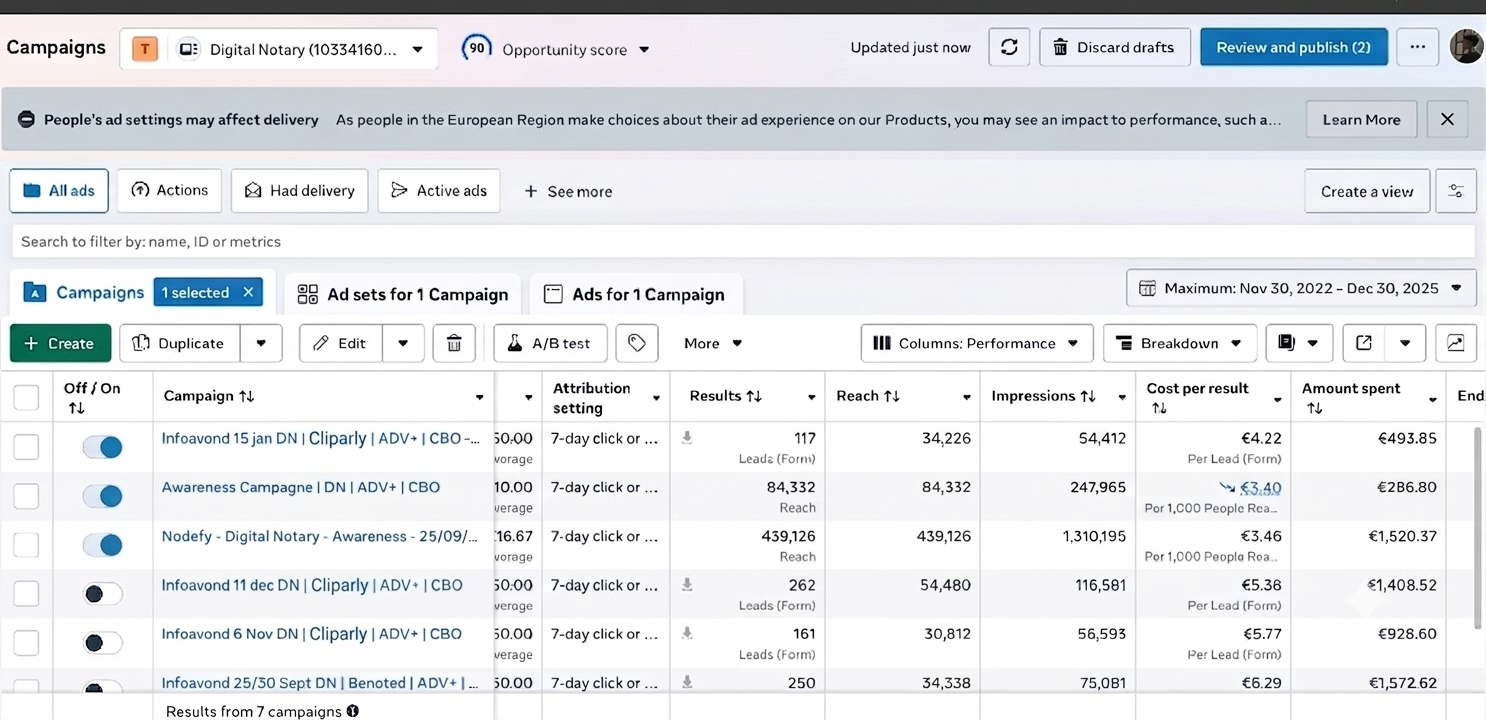
Task: Open the Digital Notary account dropdown
Action: pos(279,49)
